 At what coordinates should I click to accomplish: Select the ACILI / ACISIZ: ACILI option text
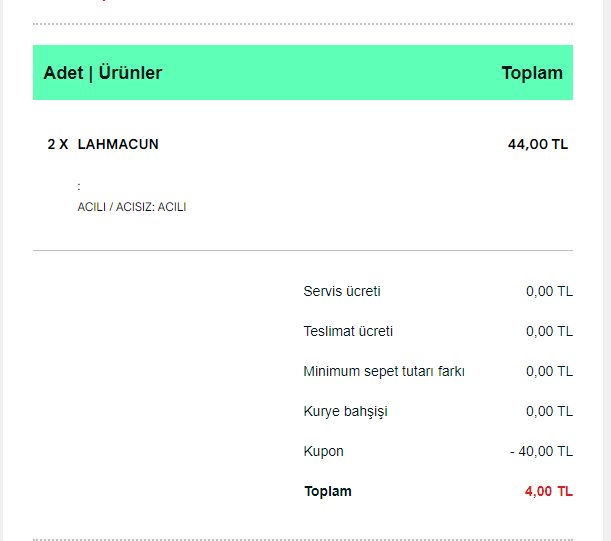click(132, 207)
